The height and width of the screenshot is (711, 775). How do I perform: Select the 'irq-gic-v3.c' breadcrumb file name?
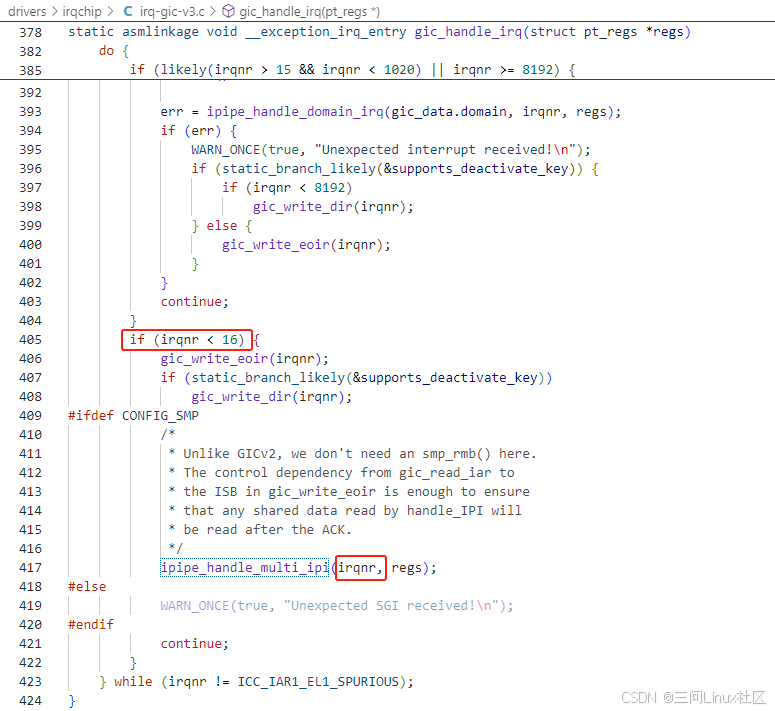[172, 11]
